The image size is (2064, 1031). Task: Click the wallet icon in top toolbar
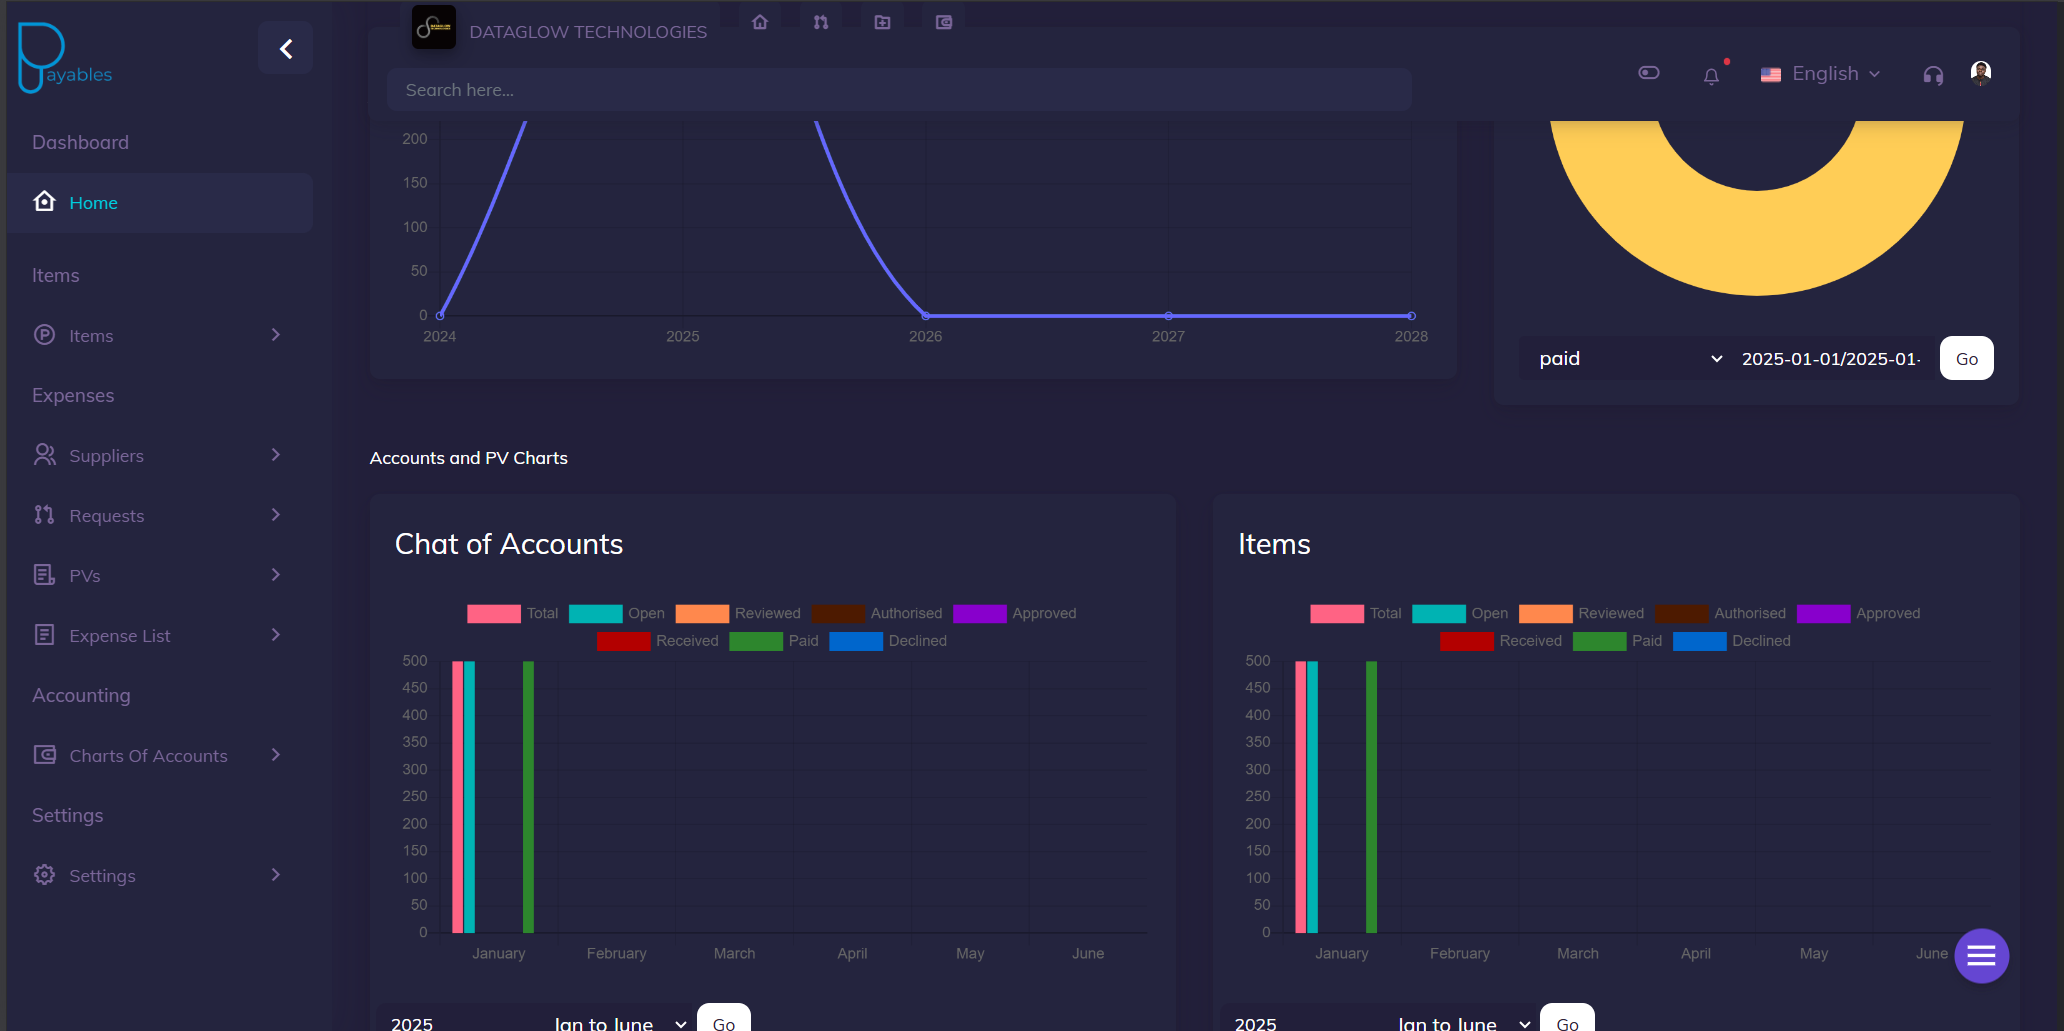(x=944, y=22)
